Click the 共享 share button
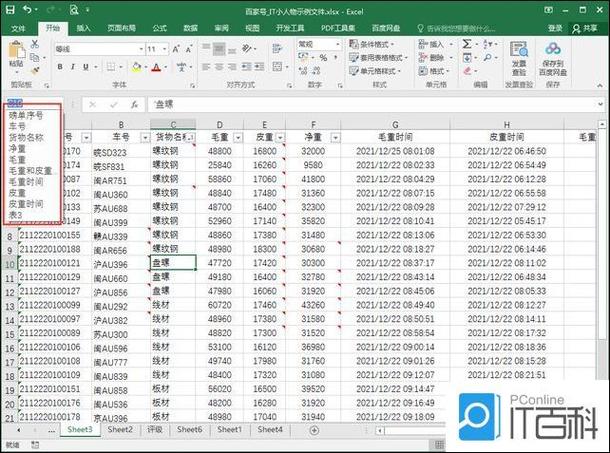 585,28
